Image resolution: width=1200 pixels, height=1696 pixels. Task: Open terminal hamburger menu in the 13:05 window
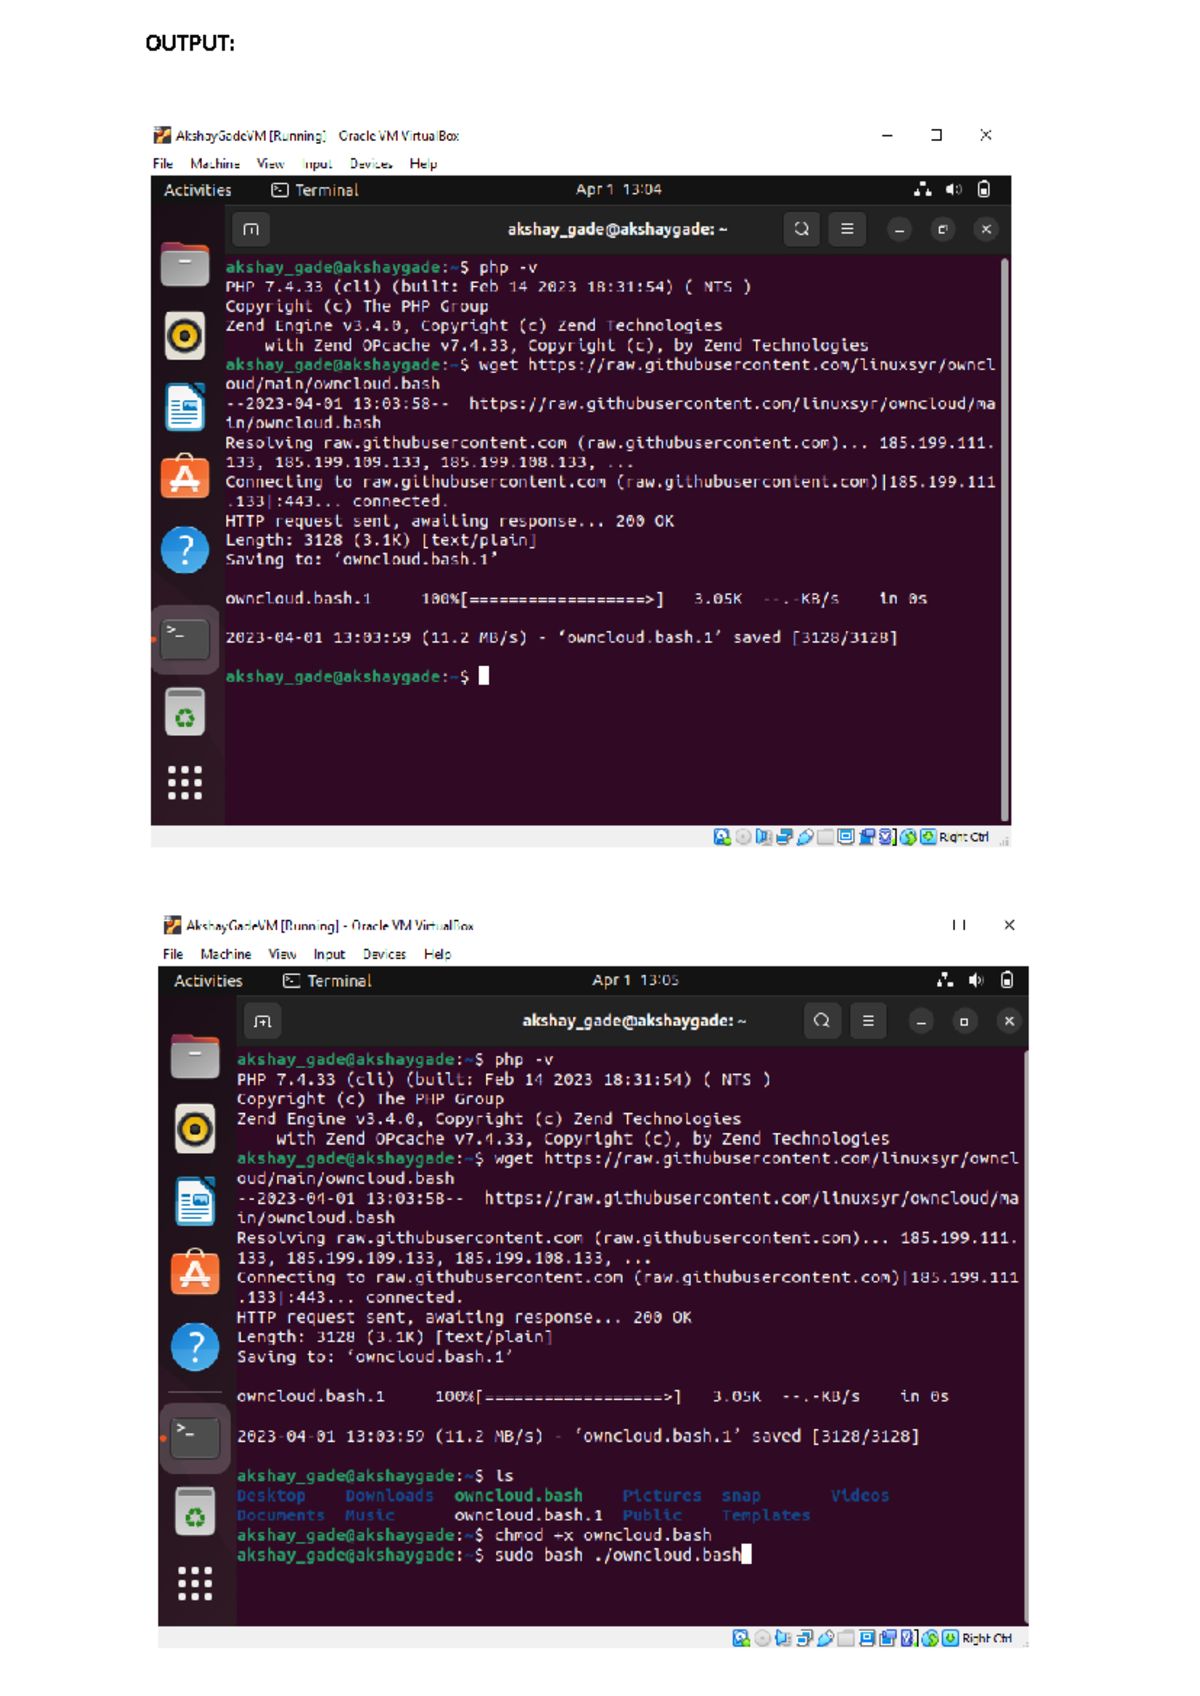click(x=868, y=1021)
